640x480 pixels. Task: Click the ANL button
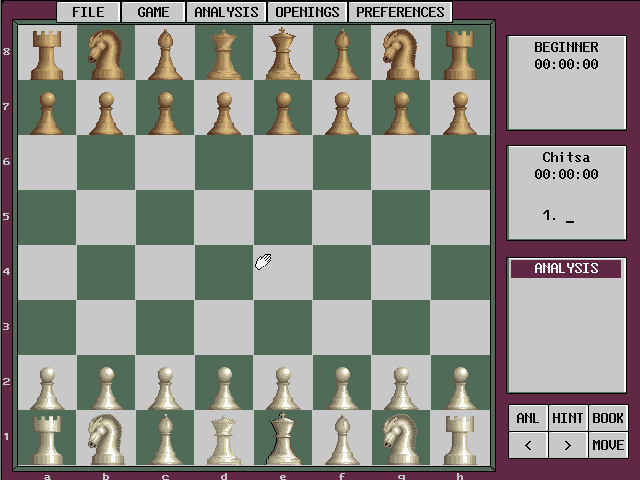pos(528,418)
